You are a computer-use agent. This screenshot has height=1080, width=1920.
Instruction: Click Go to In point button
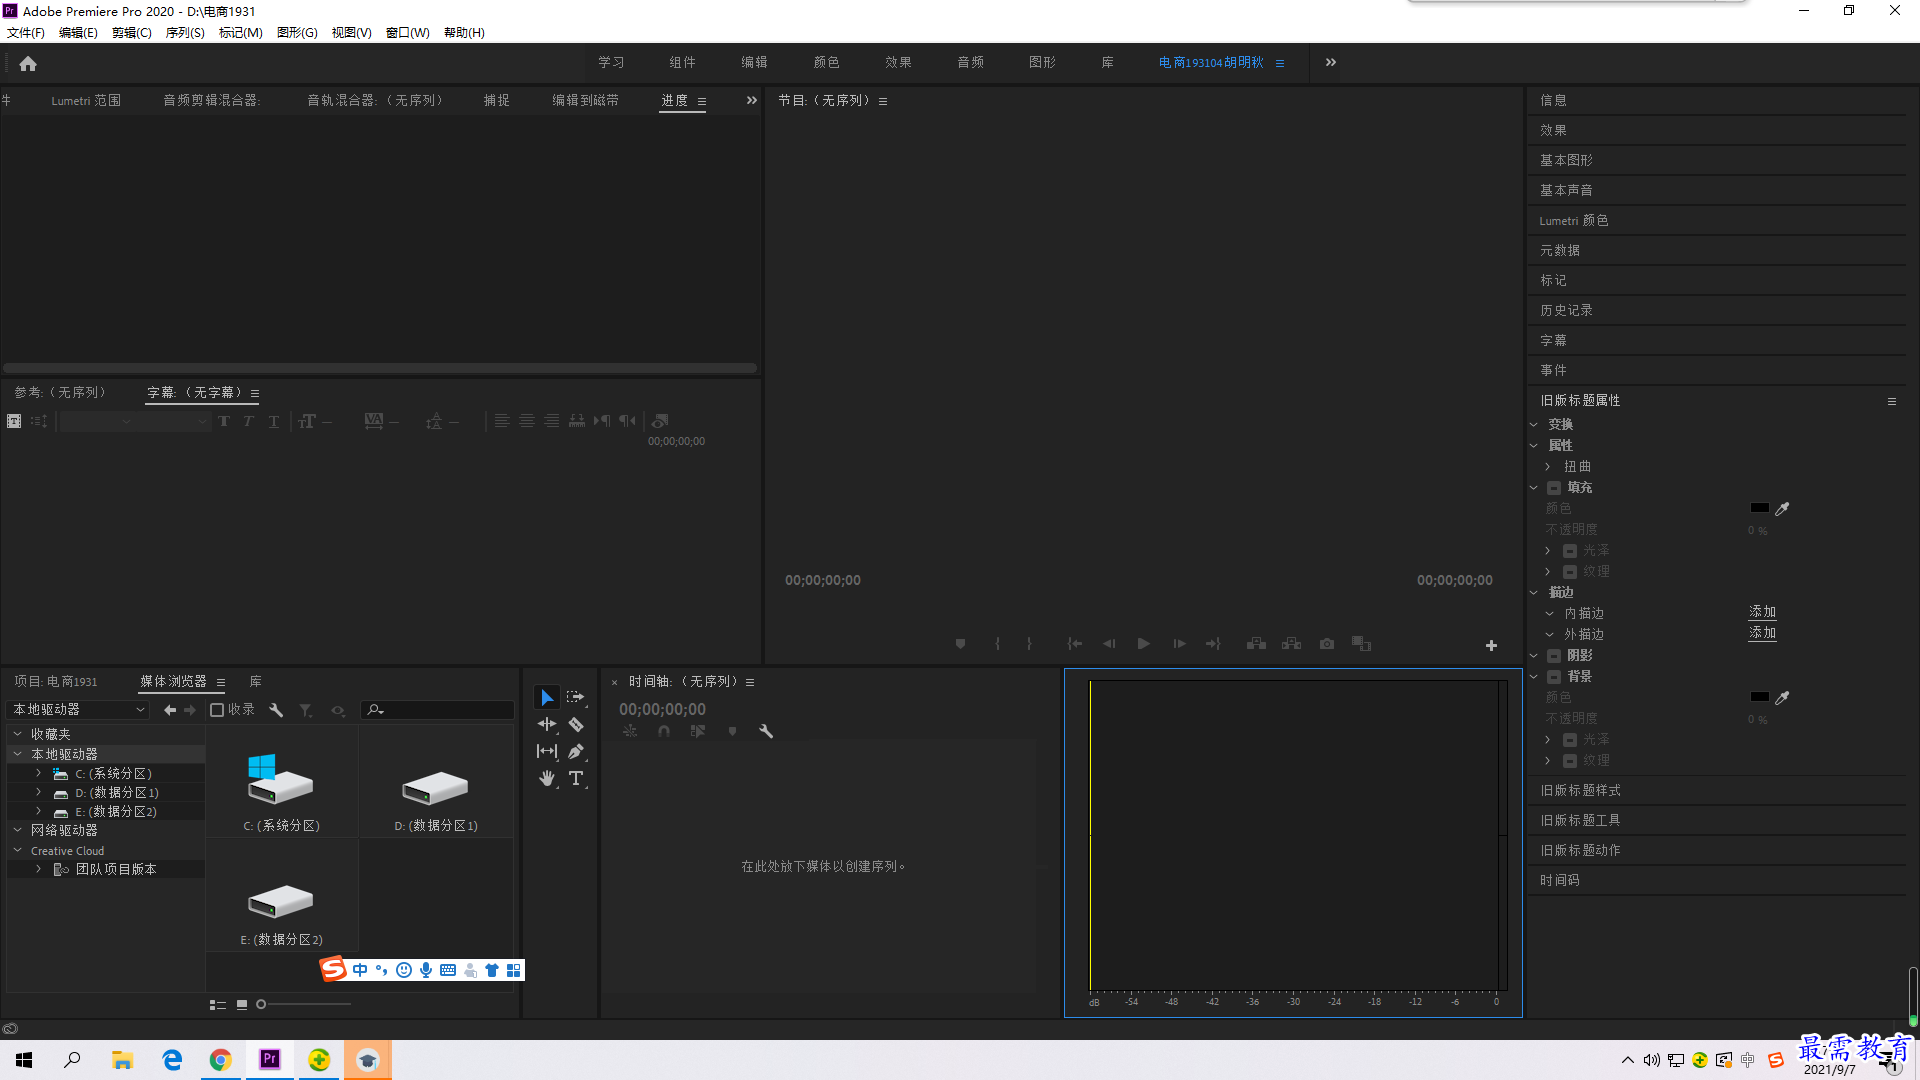coord(1074,644)
